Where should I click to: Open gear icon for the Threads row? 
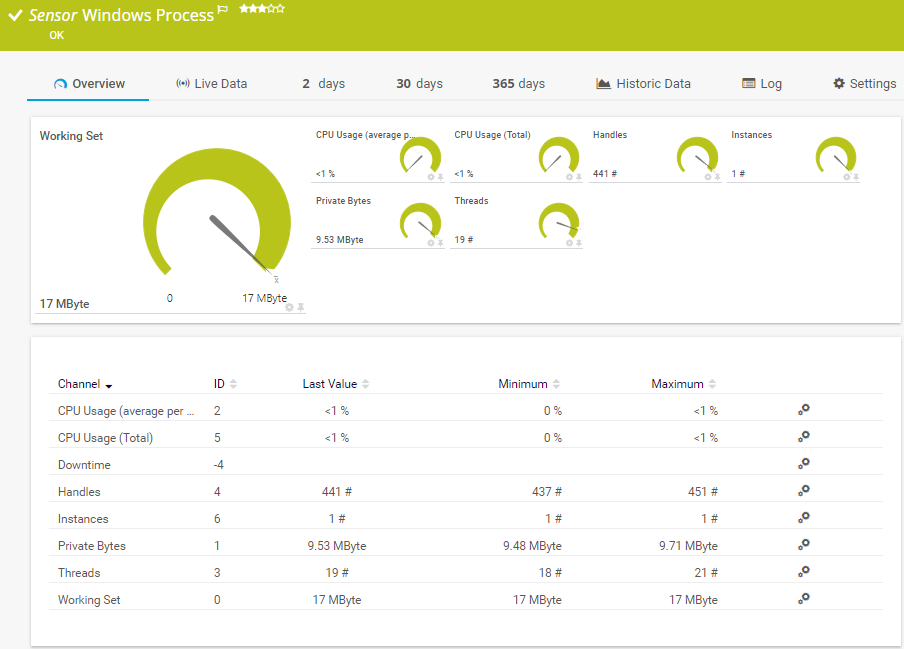[x=803, y=572]
